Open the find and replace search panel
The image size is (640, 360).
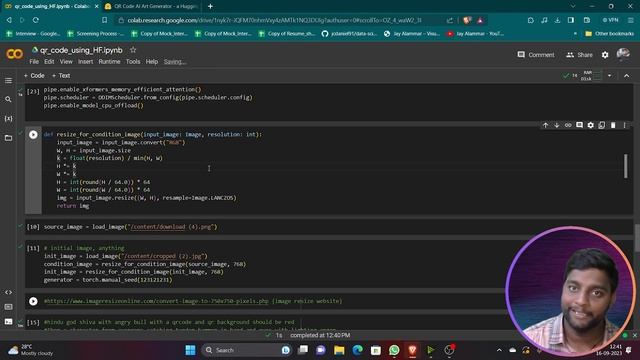click(8, 99)
